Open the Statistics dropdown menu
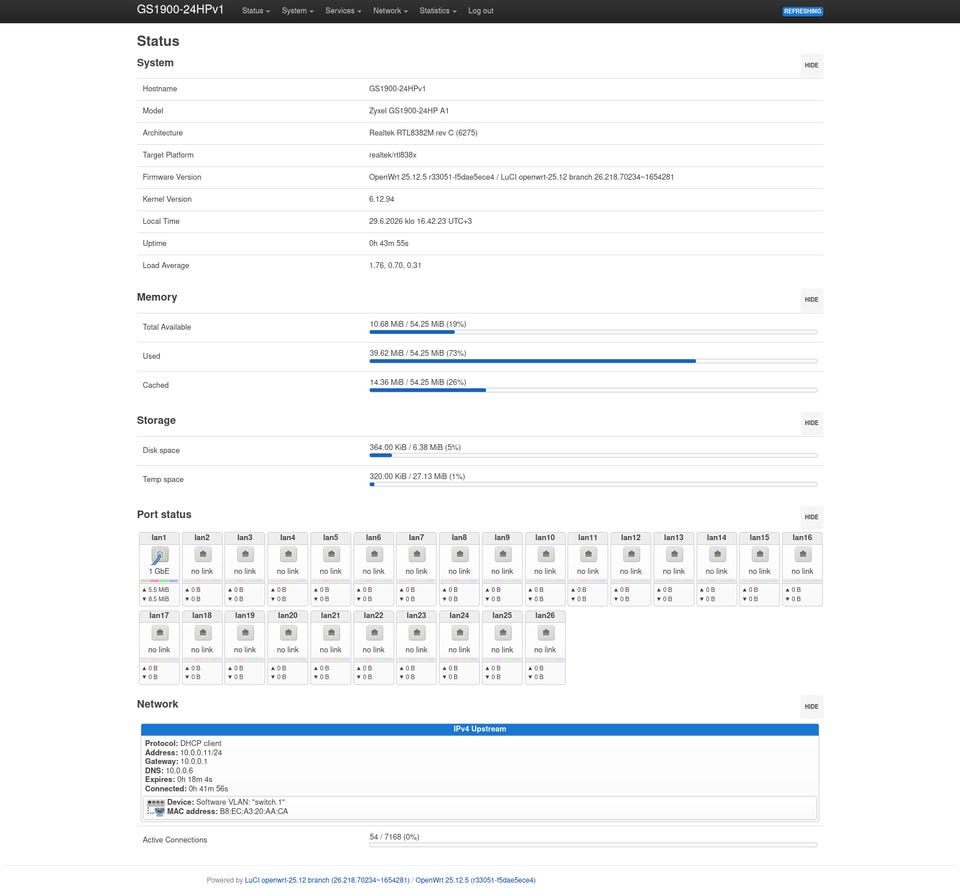 pyautogui.click(x=438, y=11)
